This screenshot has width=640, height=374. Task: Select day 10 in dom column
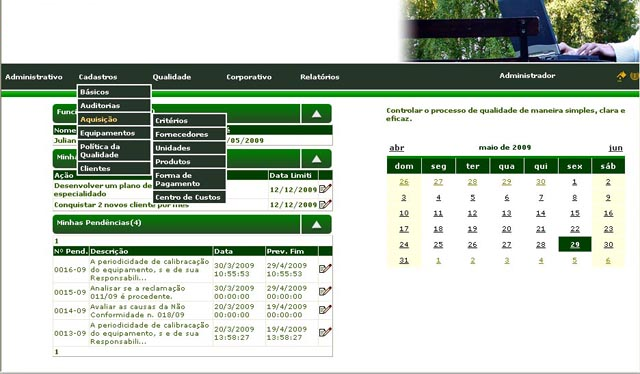pos(404,213)
